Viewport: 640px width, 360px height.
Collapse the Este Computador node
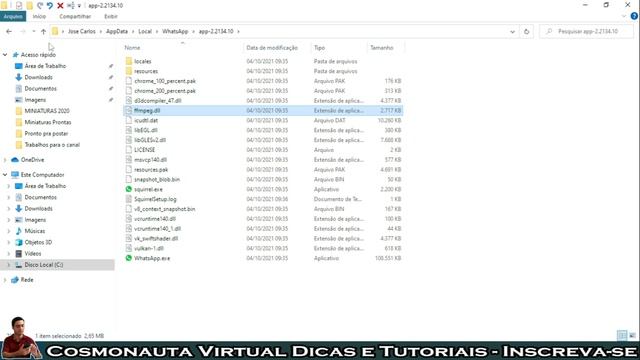(5, 175)
